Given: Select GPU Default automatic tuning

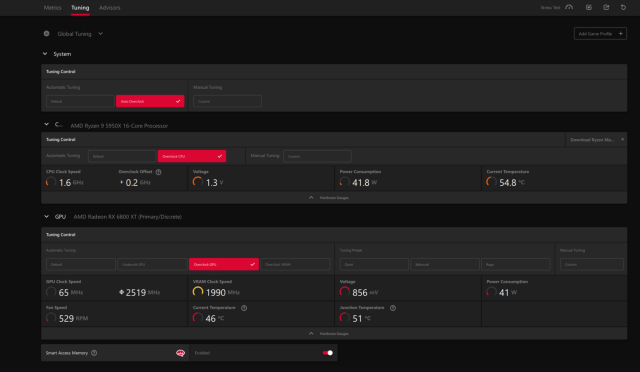Looking at the screenshot, I should (x=81, y=264).
